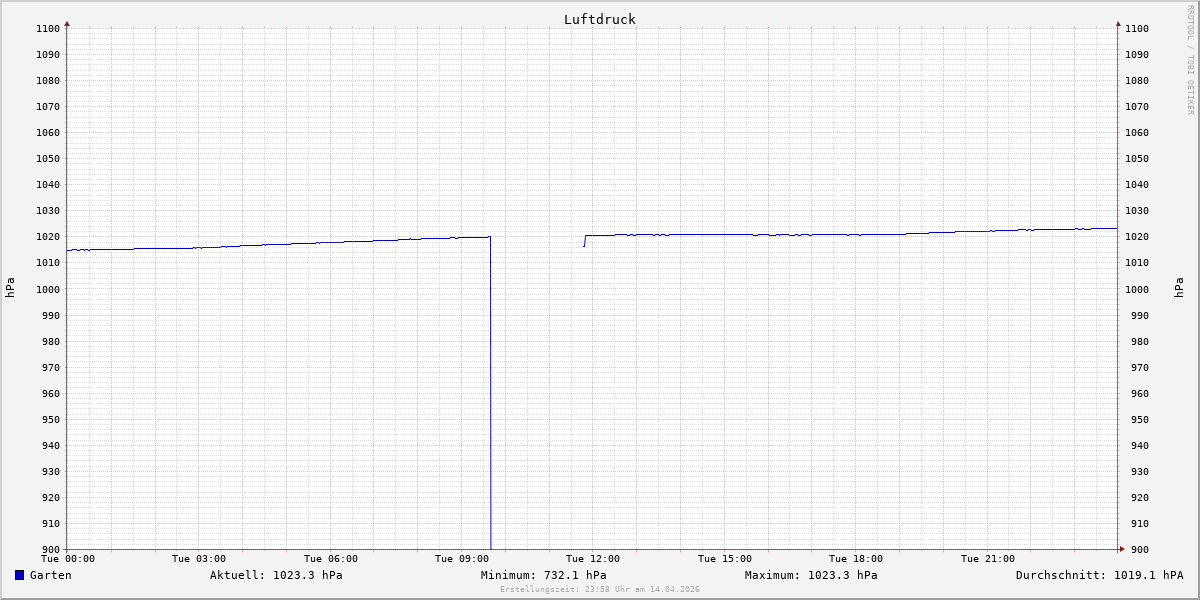Click the 1000 label on right axis
This screenshot has height=600, width=1200.
pos(1137,289)
